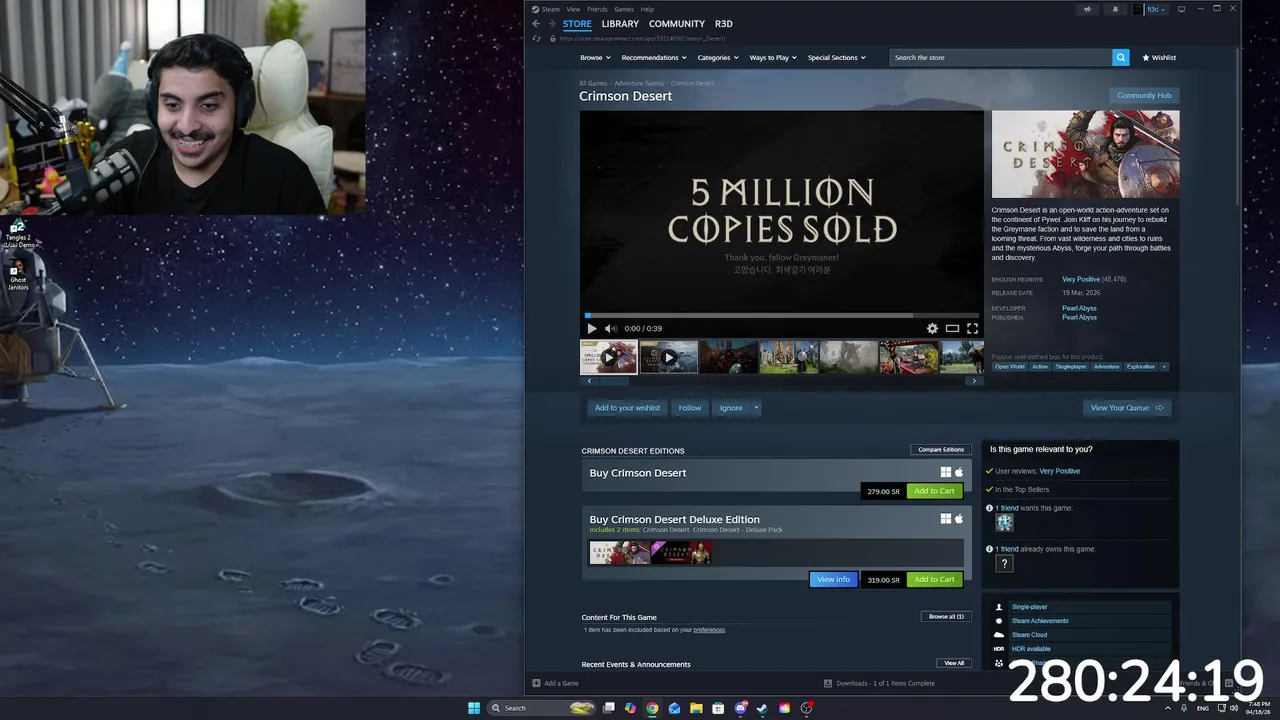Viewport: 1280px width, 720px height.
Task: Mute the trailer volume speaker icon
Action: pyautogui.click(x=610, y=328)
